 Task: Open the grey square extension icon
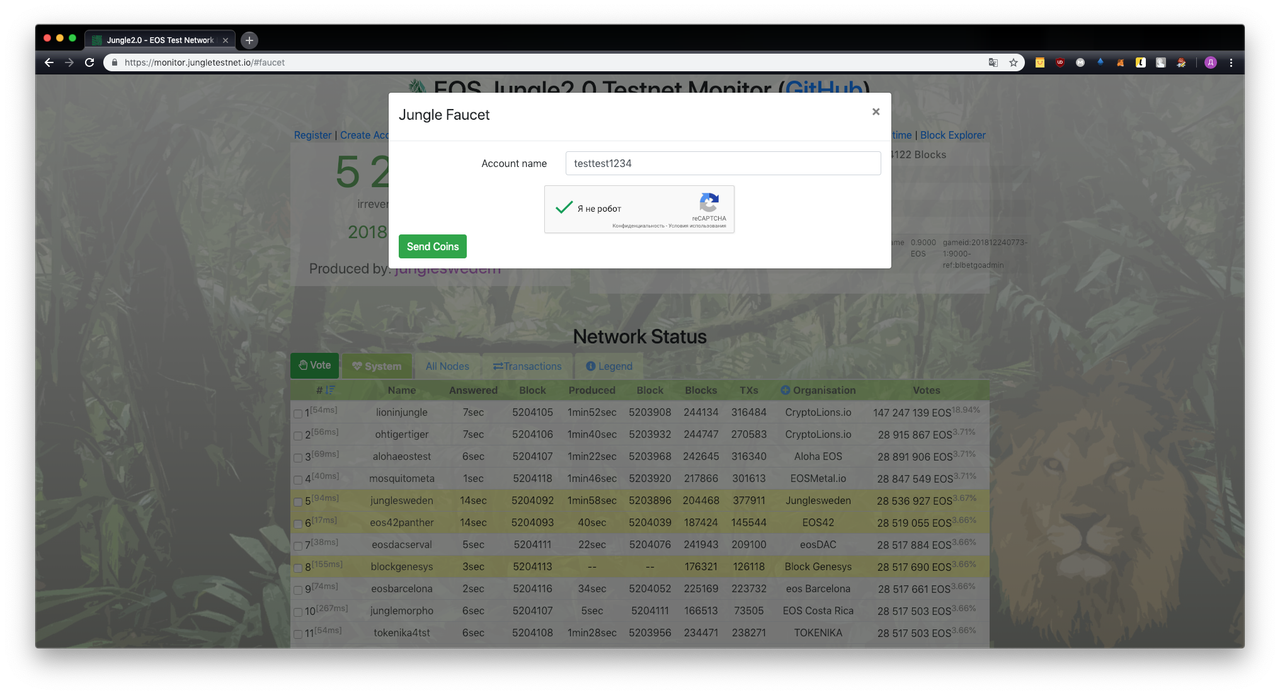pos(1161,62)
